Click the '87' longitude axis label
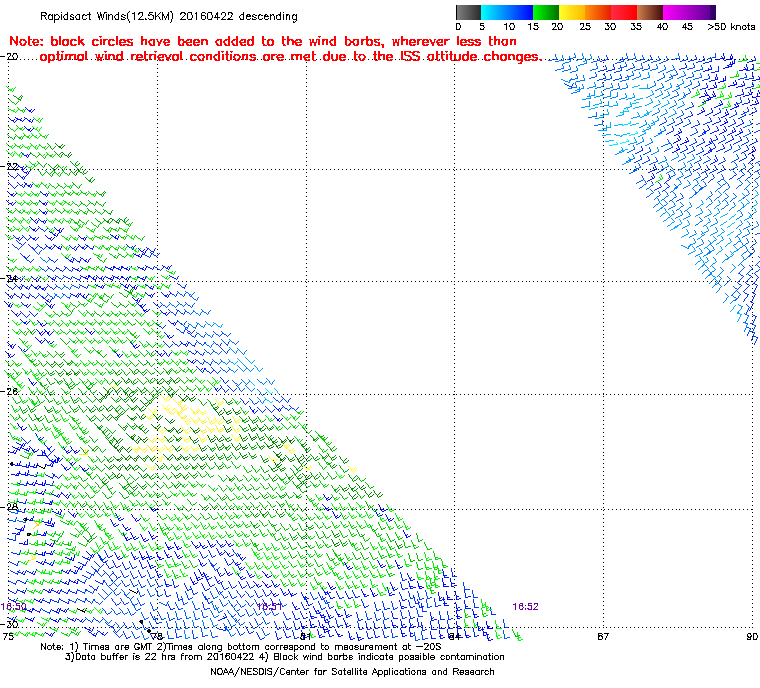Screen dimensions: 760x688 pos(602,637)
